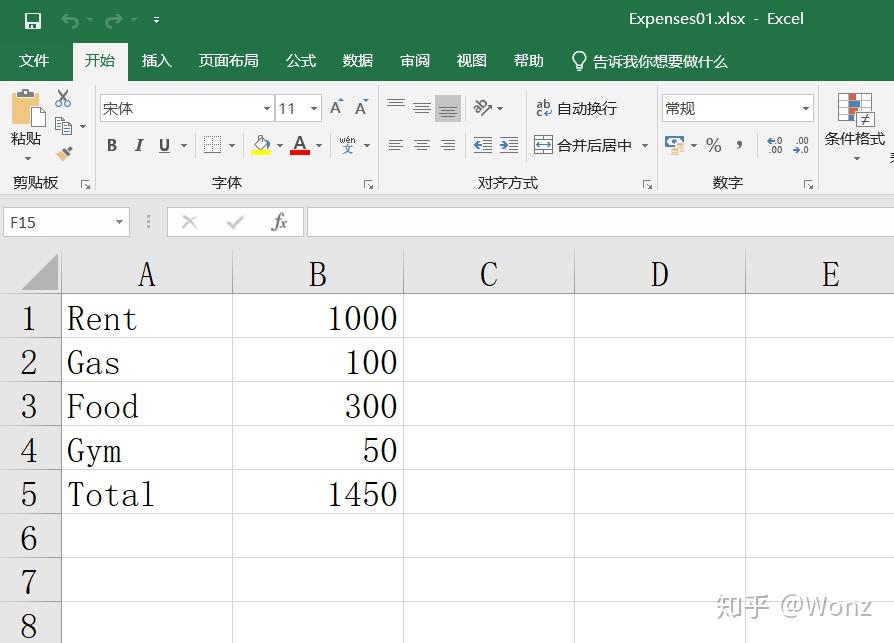Click the Cut scissors icon
The image size is (894, 643).
point(64,100)
